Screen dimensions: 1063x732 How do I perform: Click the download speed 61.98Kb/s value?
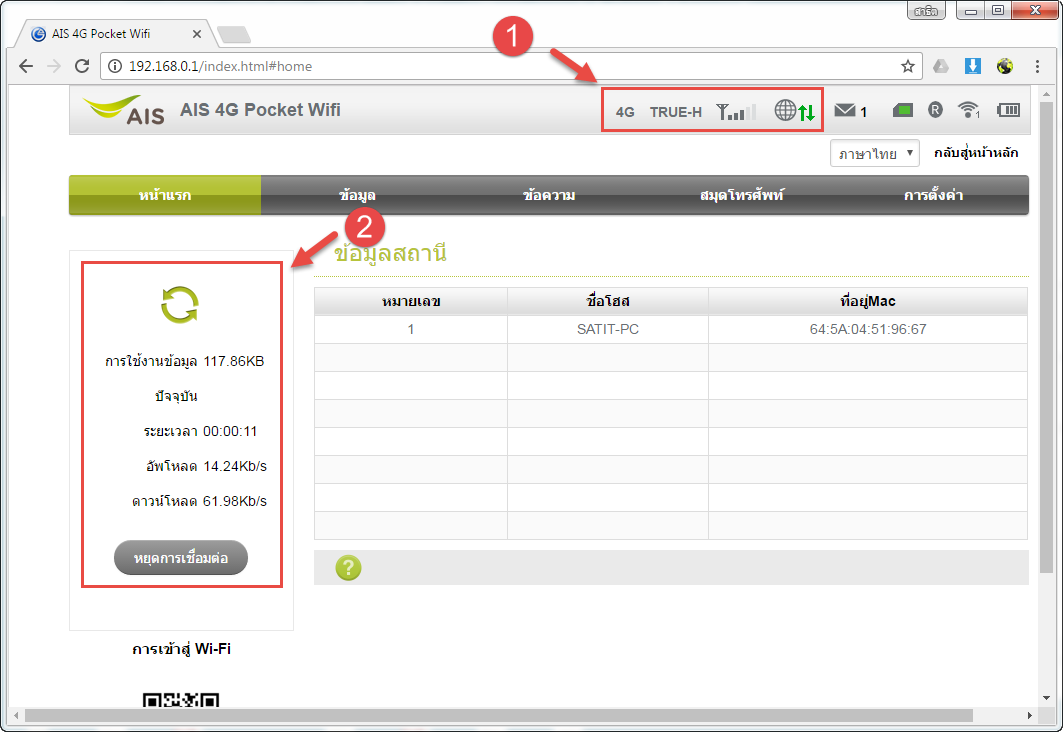click(x=235, y=502)
